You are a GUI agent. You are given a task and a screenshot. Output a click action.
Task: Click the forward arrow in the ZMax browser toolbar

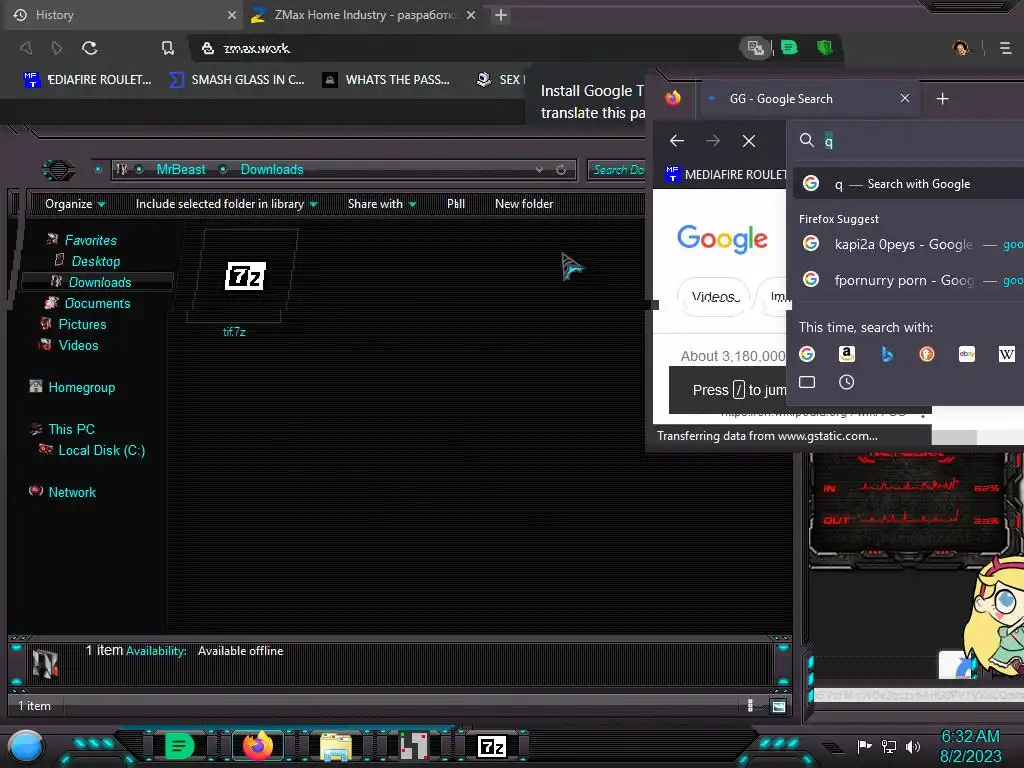[57, 48]
